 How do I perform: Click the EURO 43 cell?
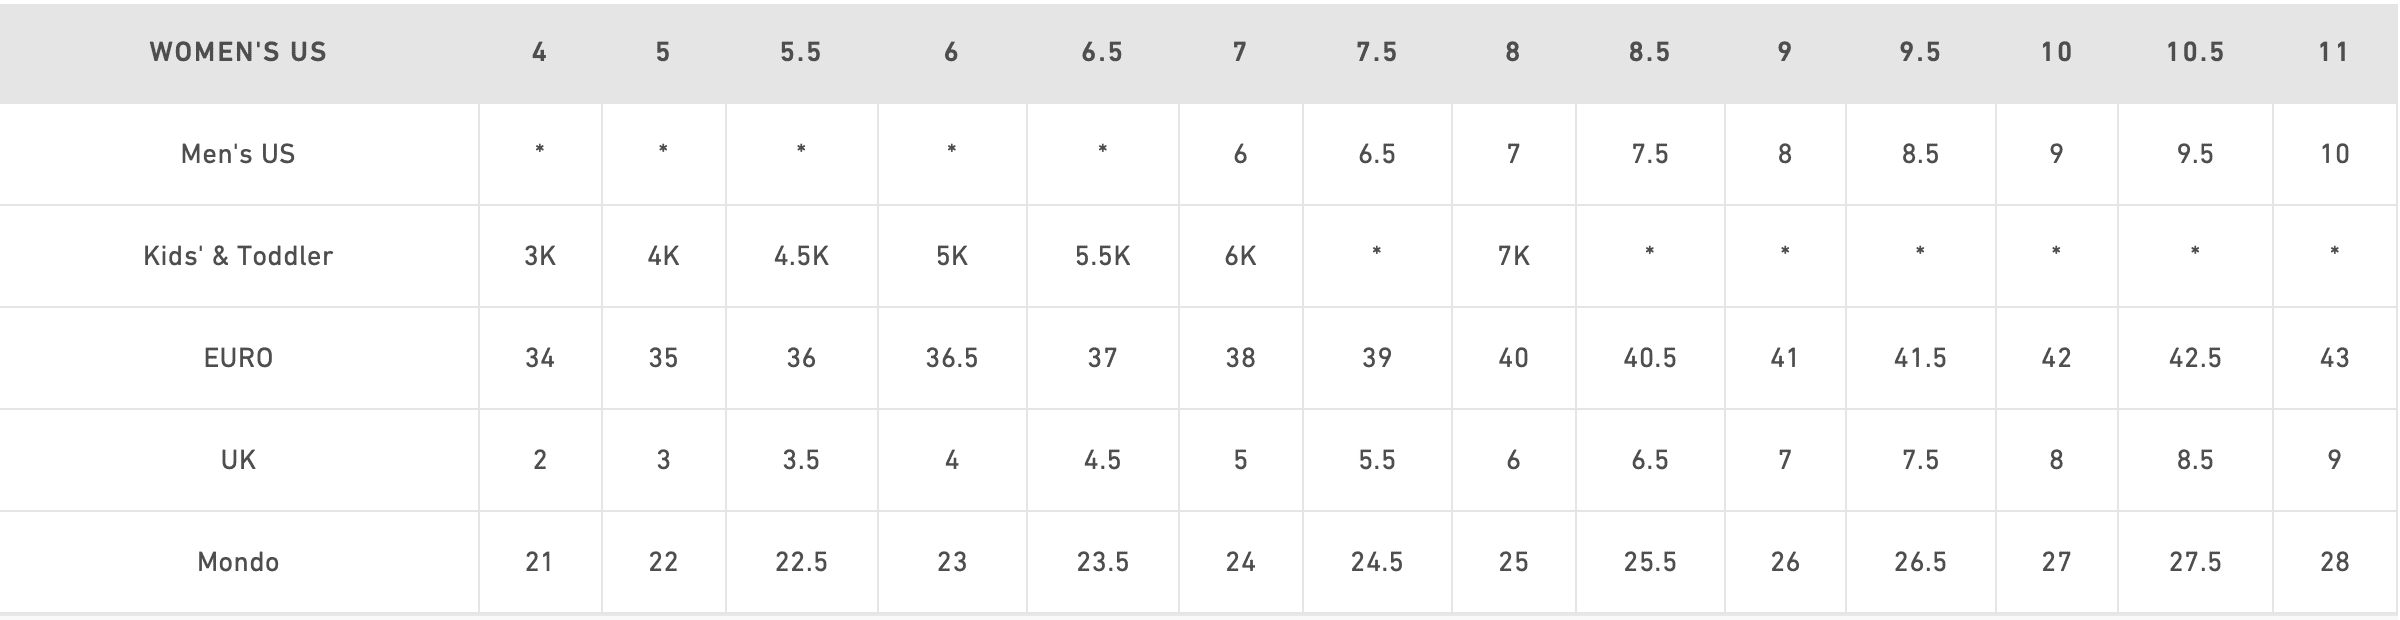coord(2335,358)
